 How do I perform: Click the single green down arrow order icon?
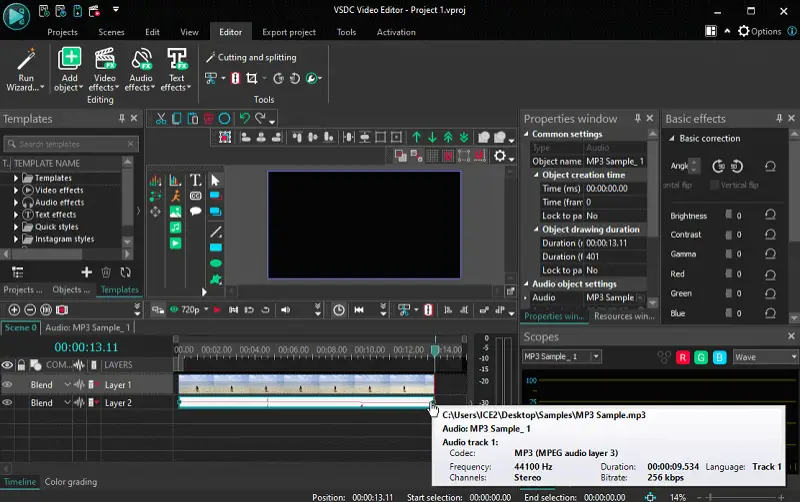[x=432, y=137]
